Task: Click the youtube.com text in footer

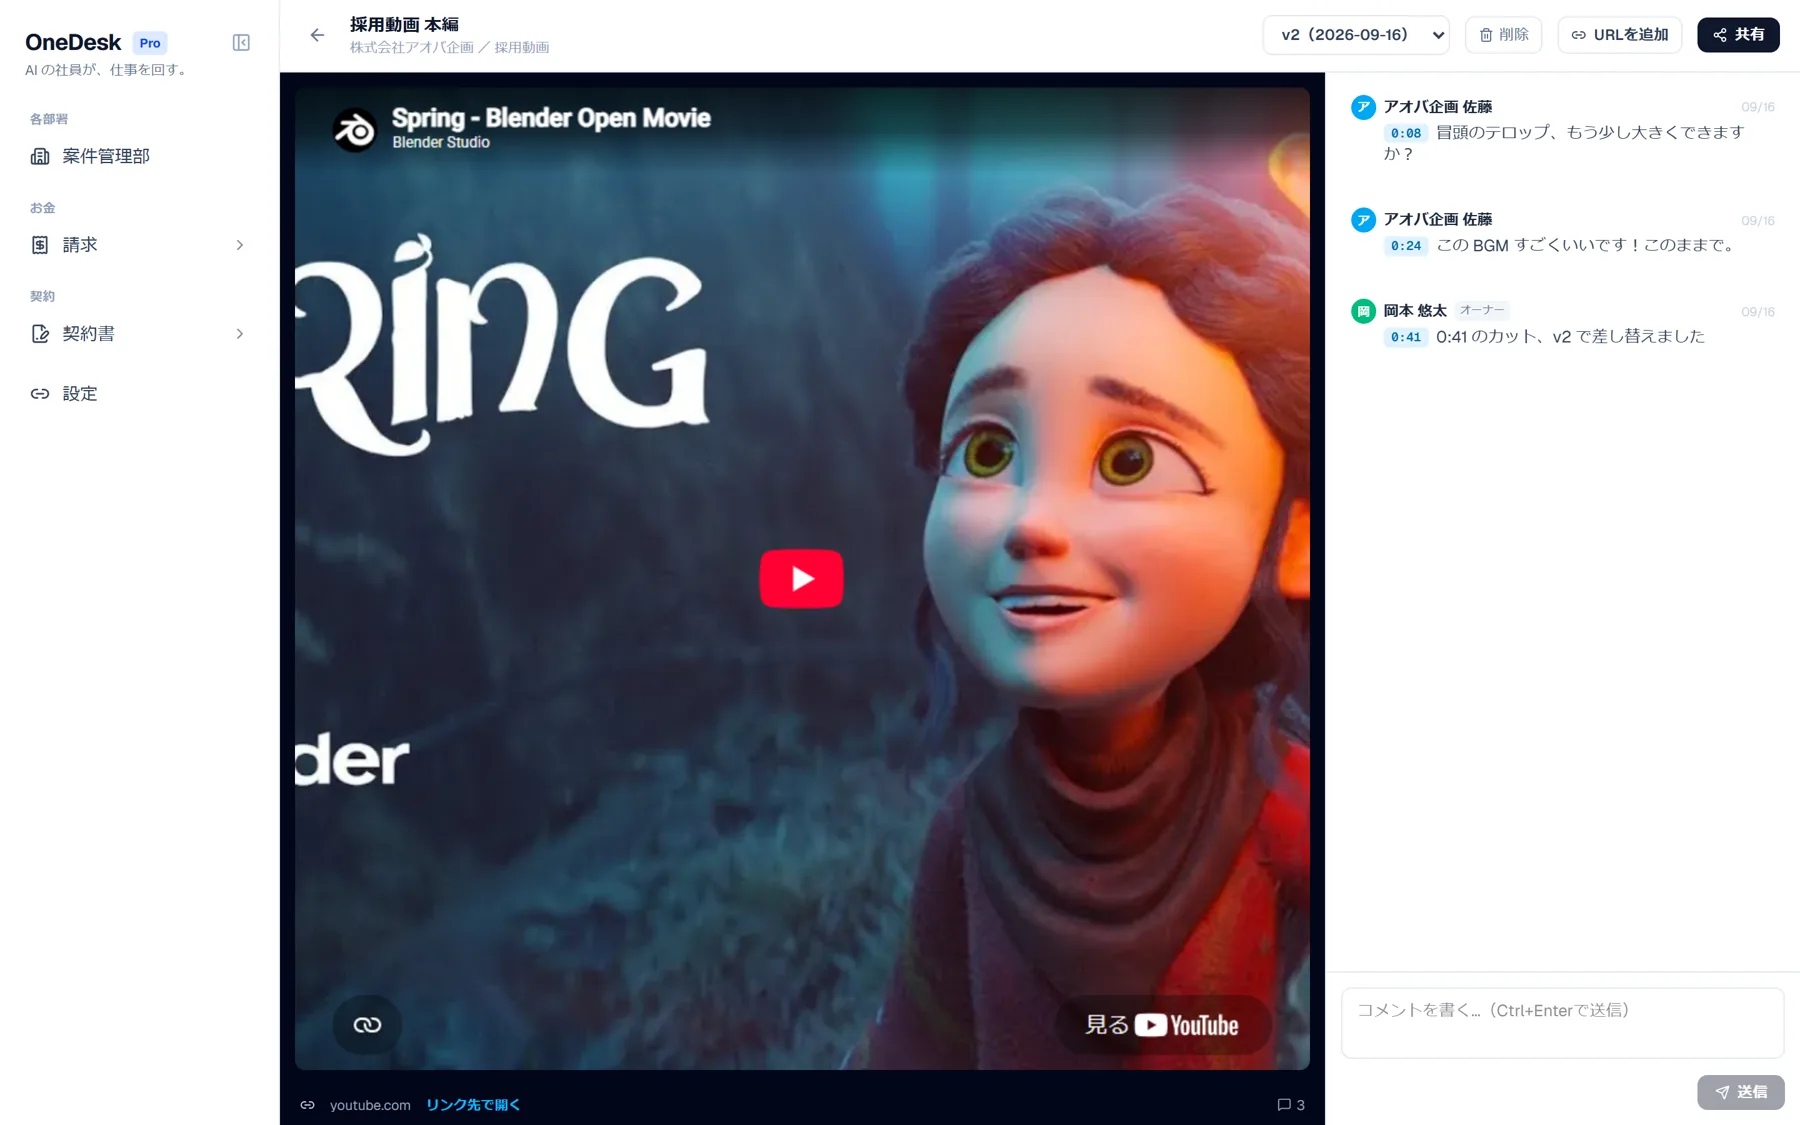Action: (370, 1105)
